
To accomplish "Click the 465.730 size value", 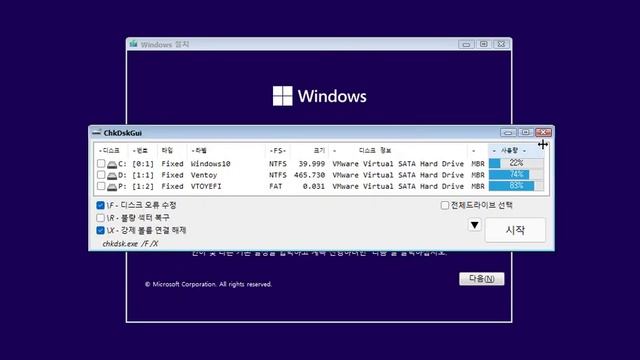I will pos(310,175).
